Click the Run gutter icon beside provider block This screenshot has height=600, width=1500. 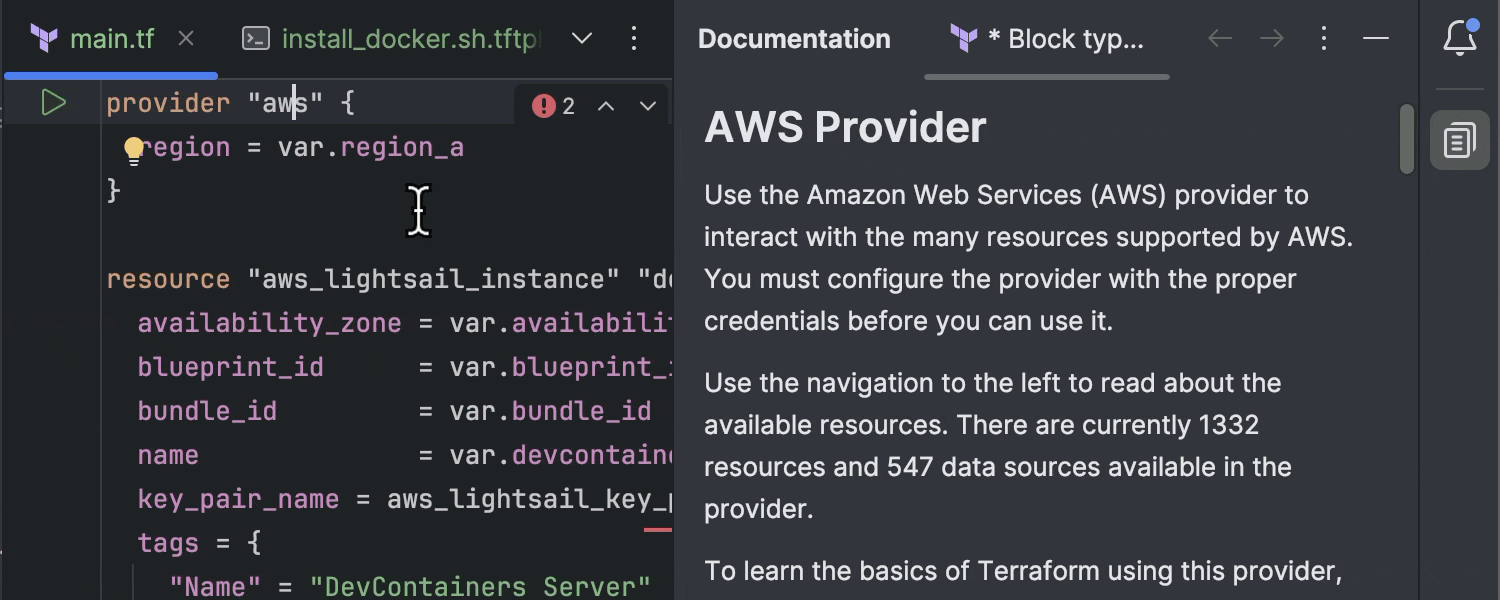pyautogui.click(x=53, y=102)
